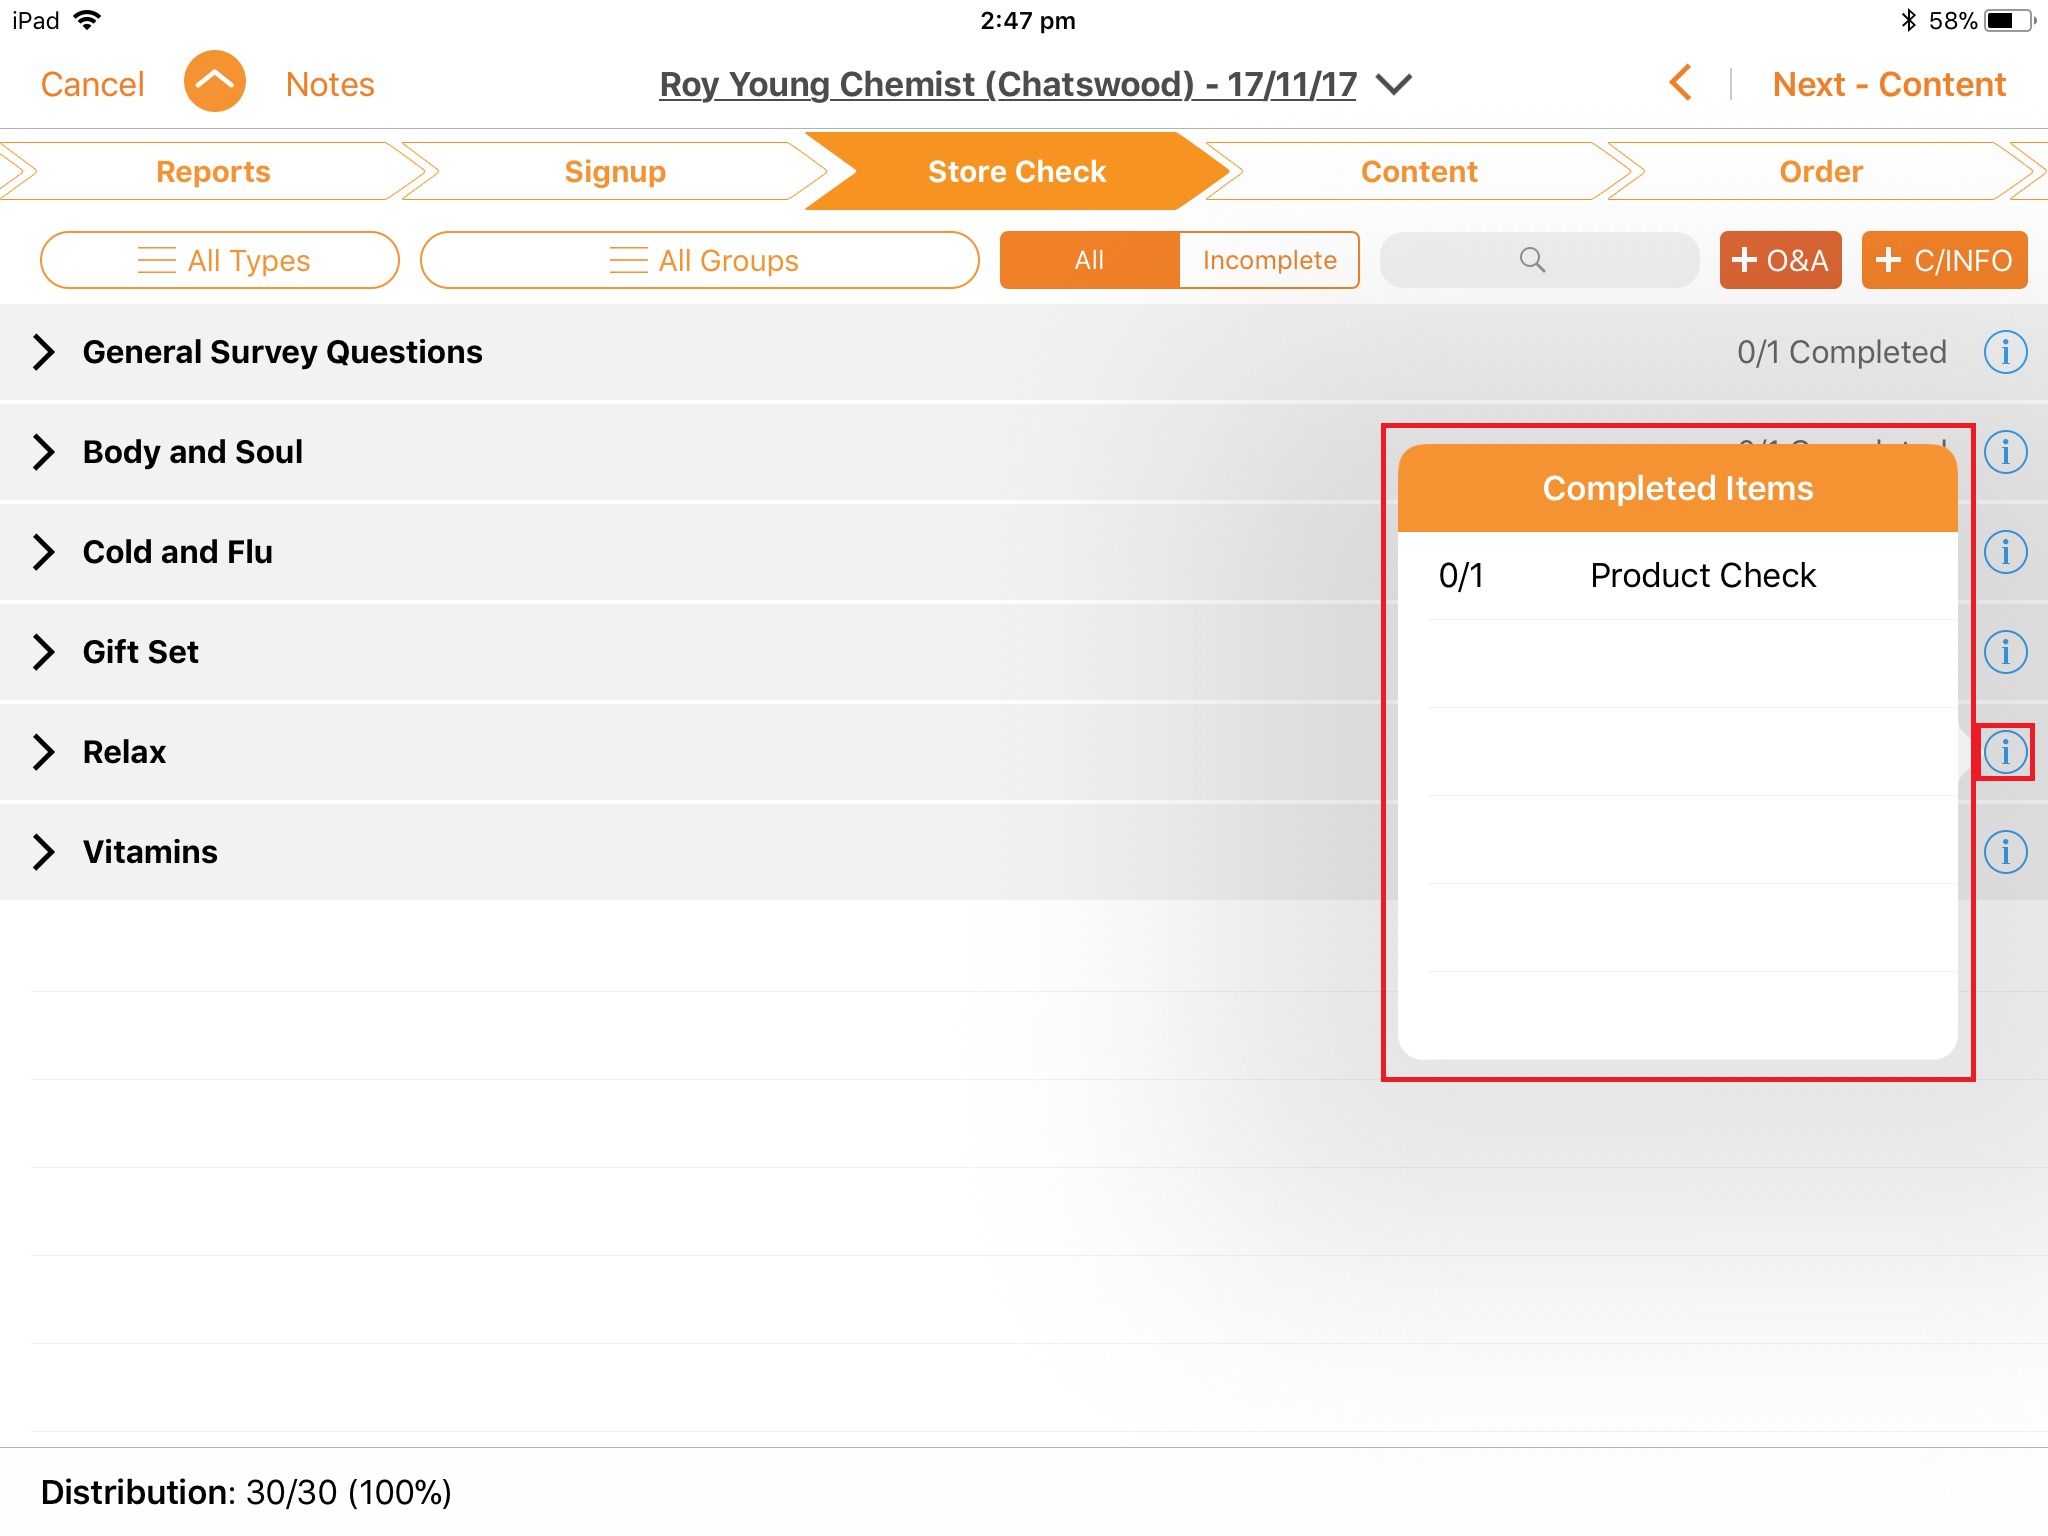Expand the Vitamins group

point(43,852)
